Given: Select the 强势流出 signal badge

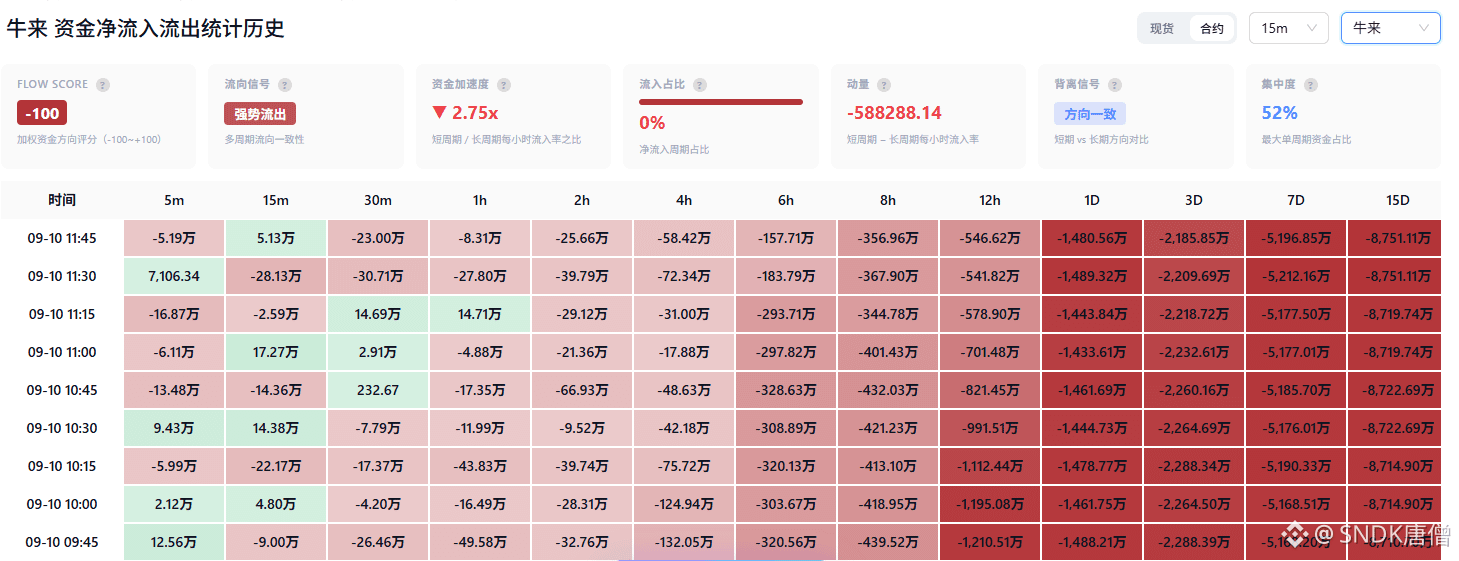Looking at the screenshot, I should [x=260, y=114].
